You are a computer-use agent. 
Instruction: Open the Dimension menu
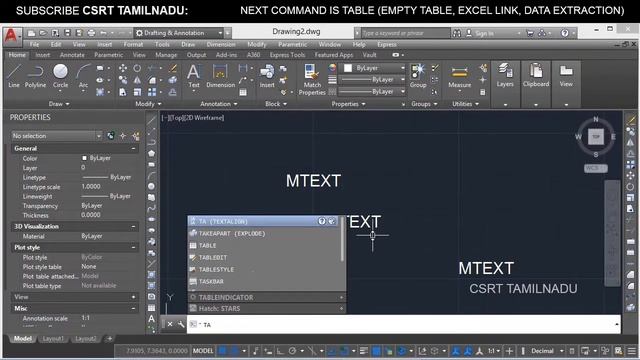(221, 44)
